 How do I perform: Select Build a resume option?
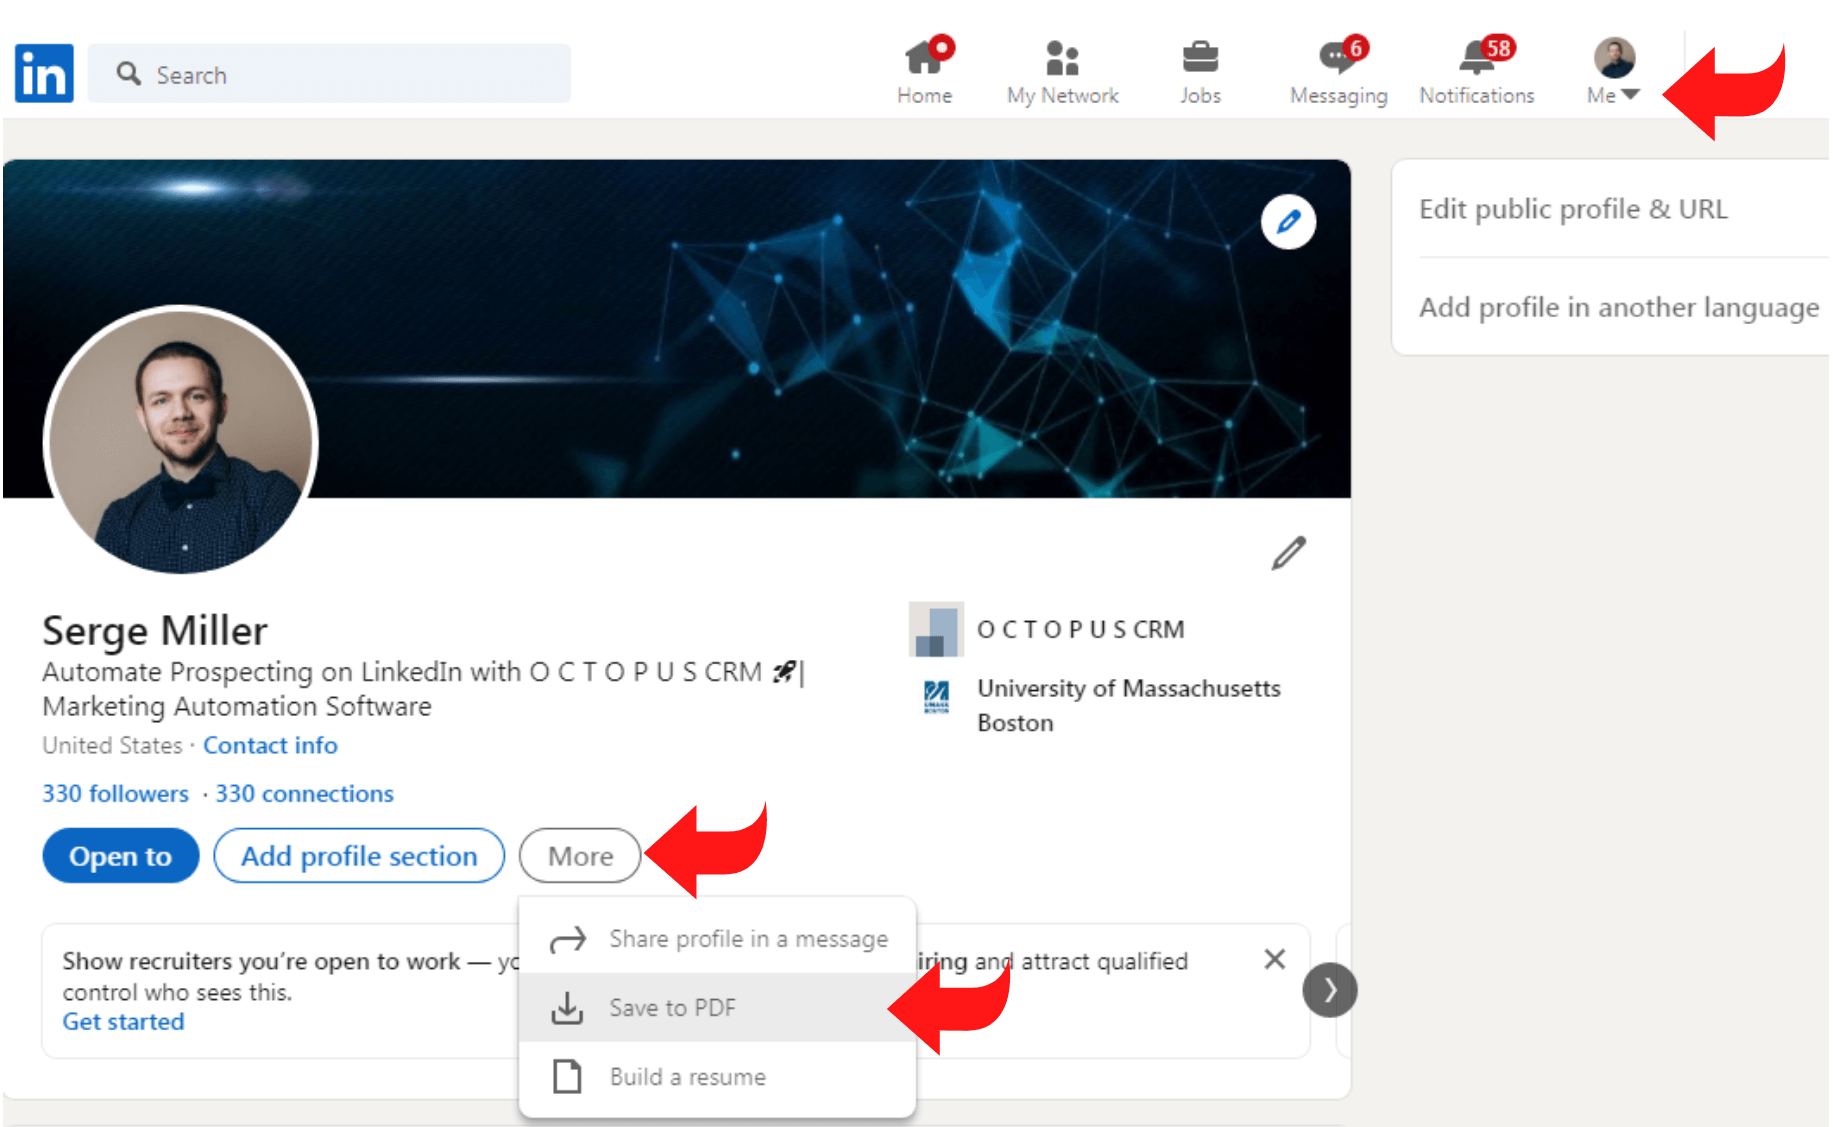point(687,1076)
